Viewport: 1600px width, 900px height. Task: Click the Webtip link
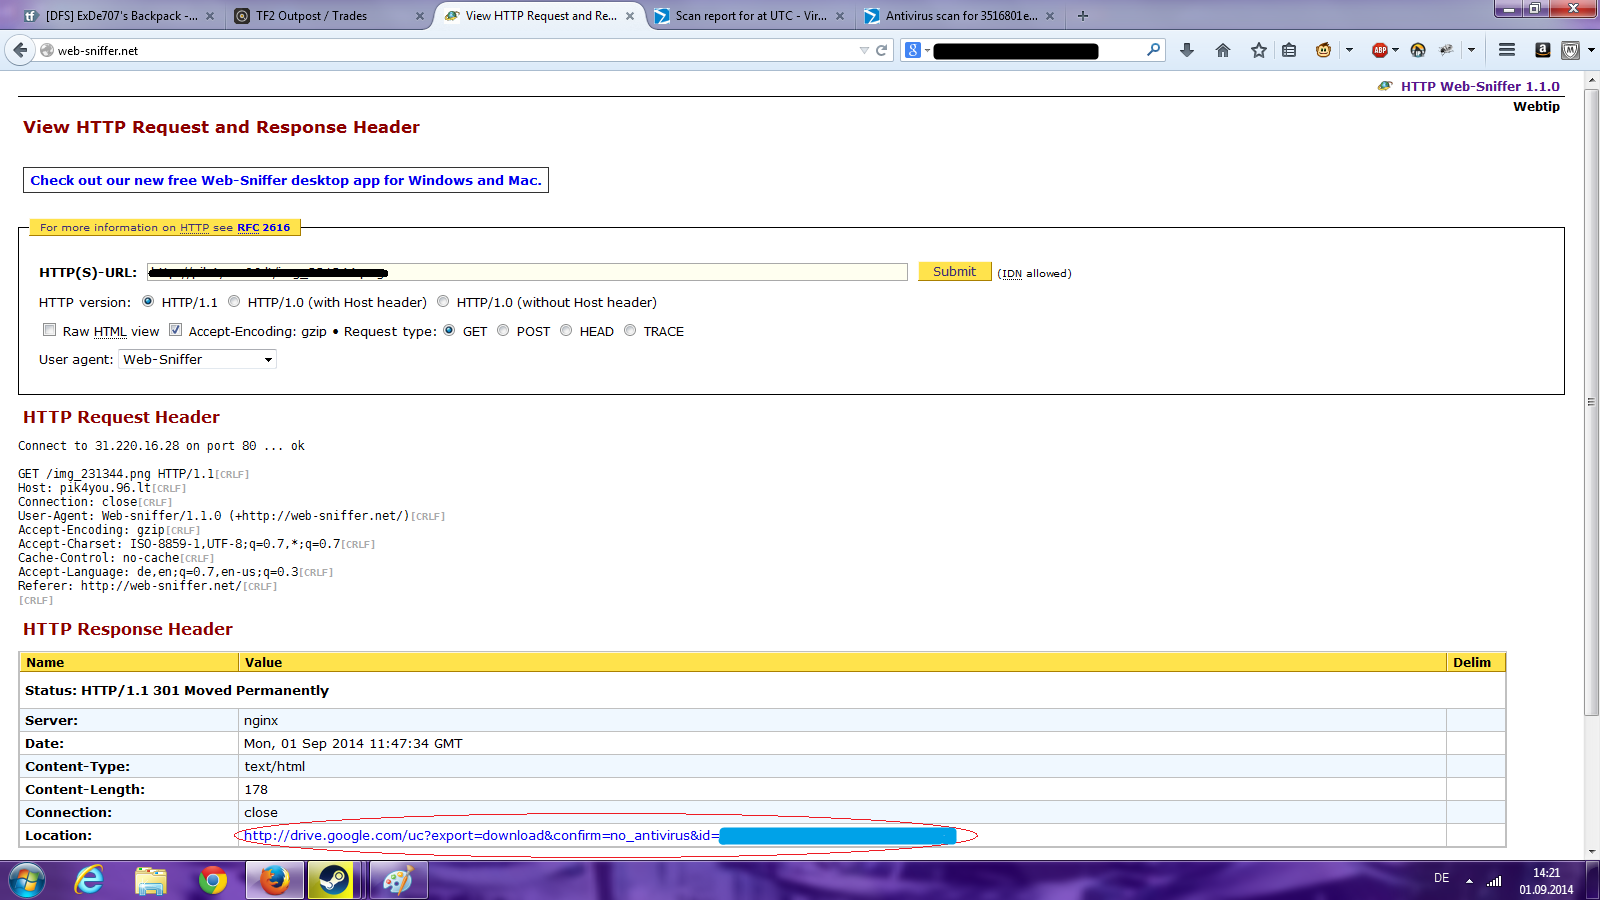pyautogui.click(x=1536, y=106)
